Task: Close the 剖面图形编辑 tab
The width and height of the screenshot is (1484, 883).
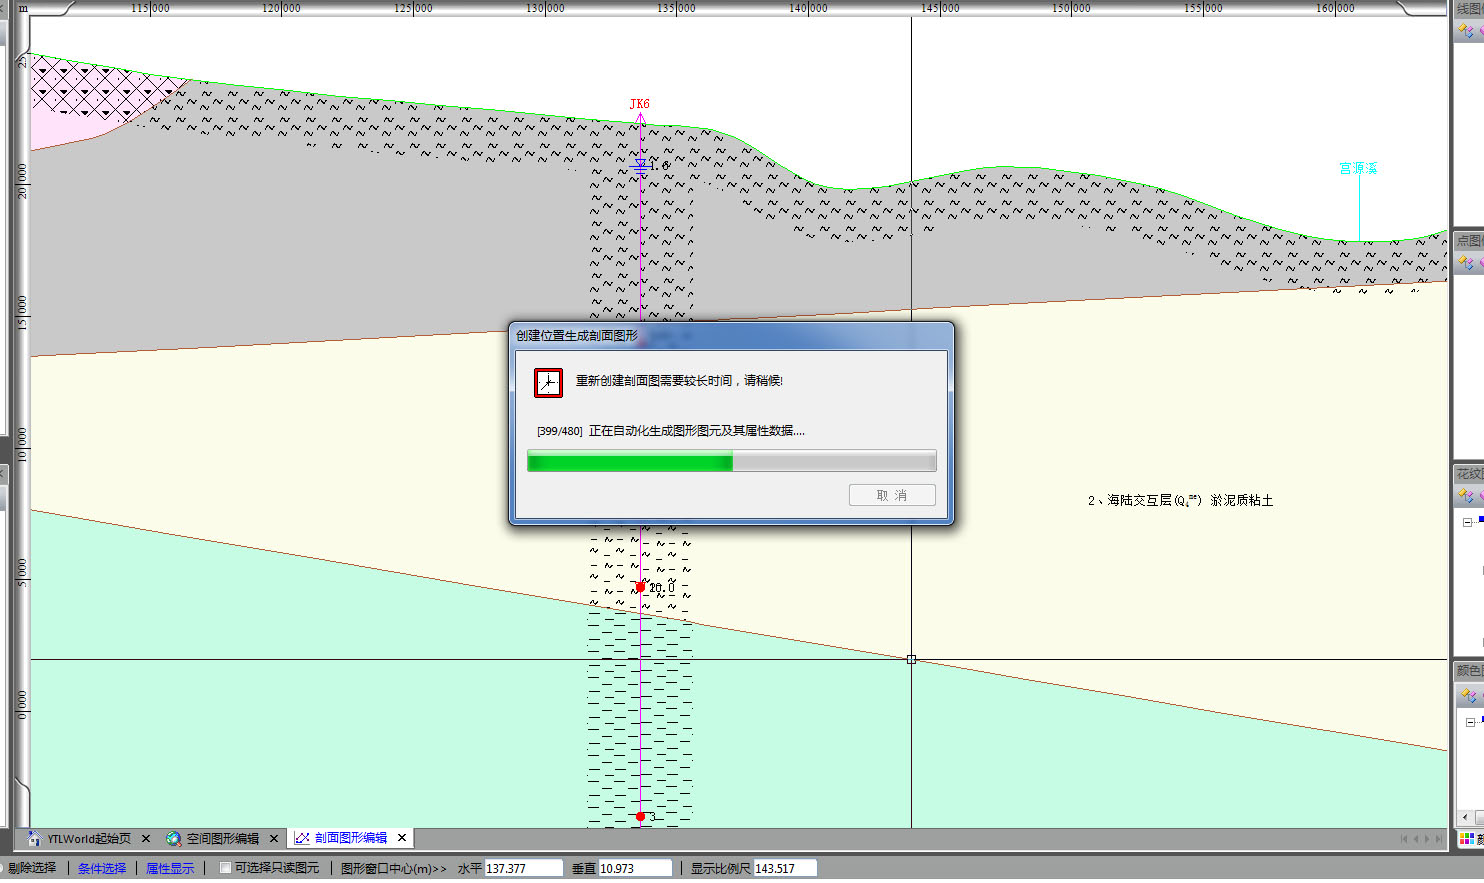Action: 402,838
